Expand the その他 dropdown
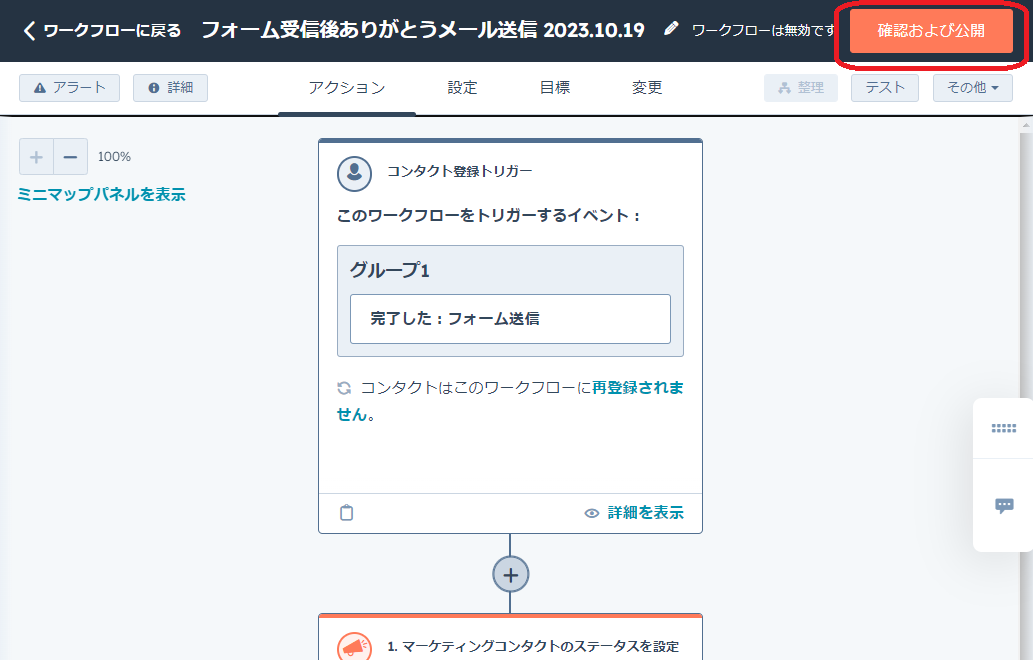1033x660 pixels. pyautogui.click(x=972, y=88)
